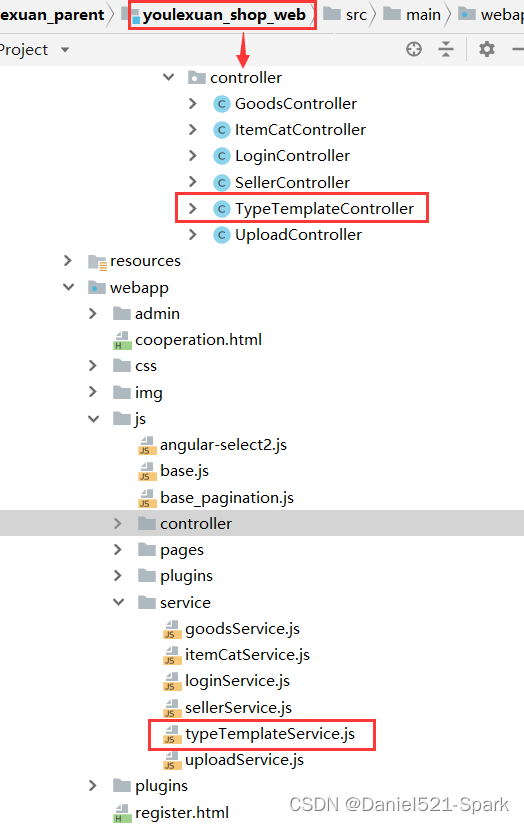Viewport: 524px width, 824px height.
Task: Select the register.html file name
Action: click(x=181, y=813)
